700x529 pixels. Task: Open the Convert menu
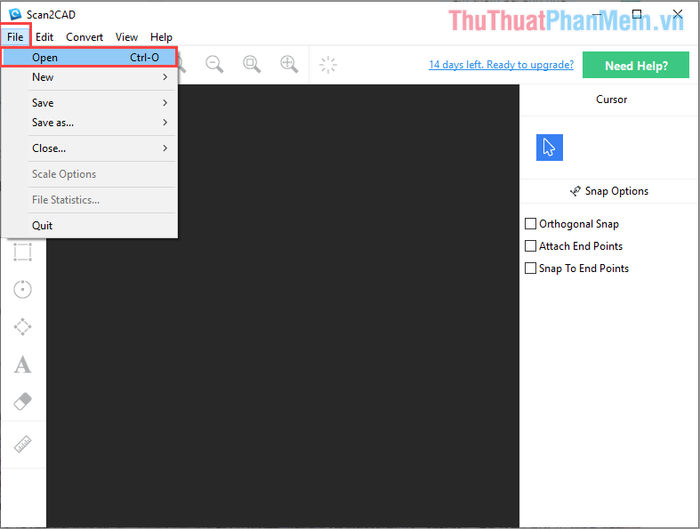click(84, 37)
